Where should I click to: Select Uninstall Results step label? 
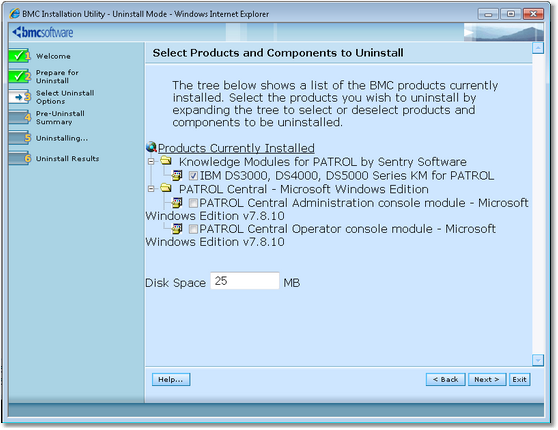68,159
